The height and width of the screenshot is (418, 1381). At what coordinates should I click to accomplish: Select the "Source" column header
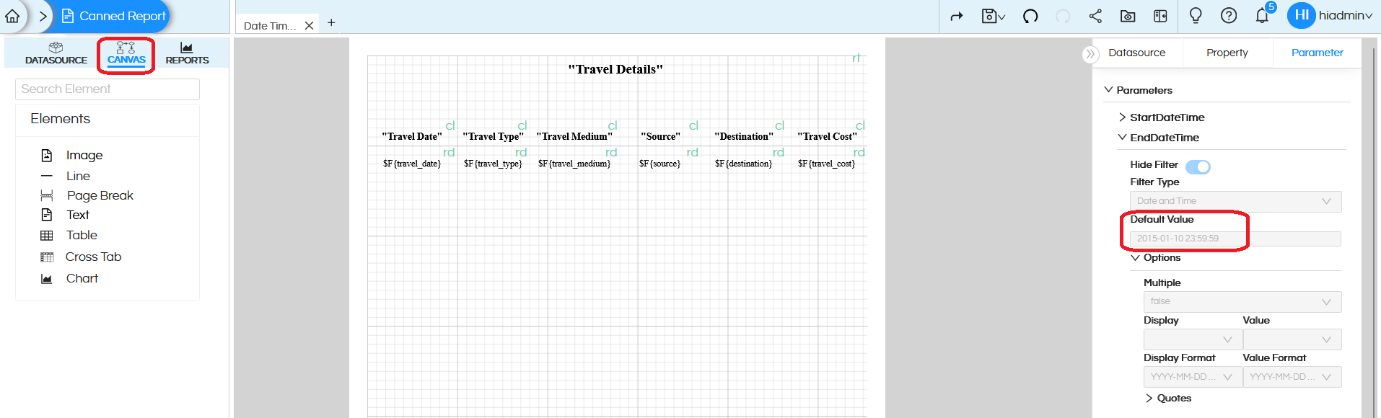(660, 136)
